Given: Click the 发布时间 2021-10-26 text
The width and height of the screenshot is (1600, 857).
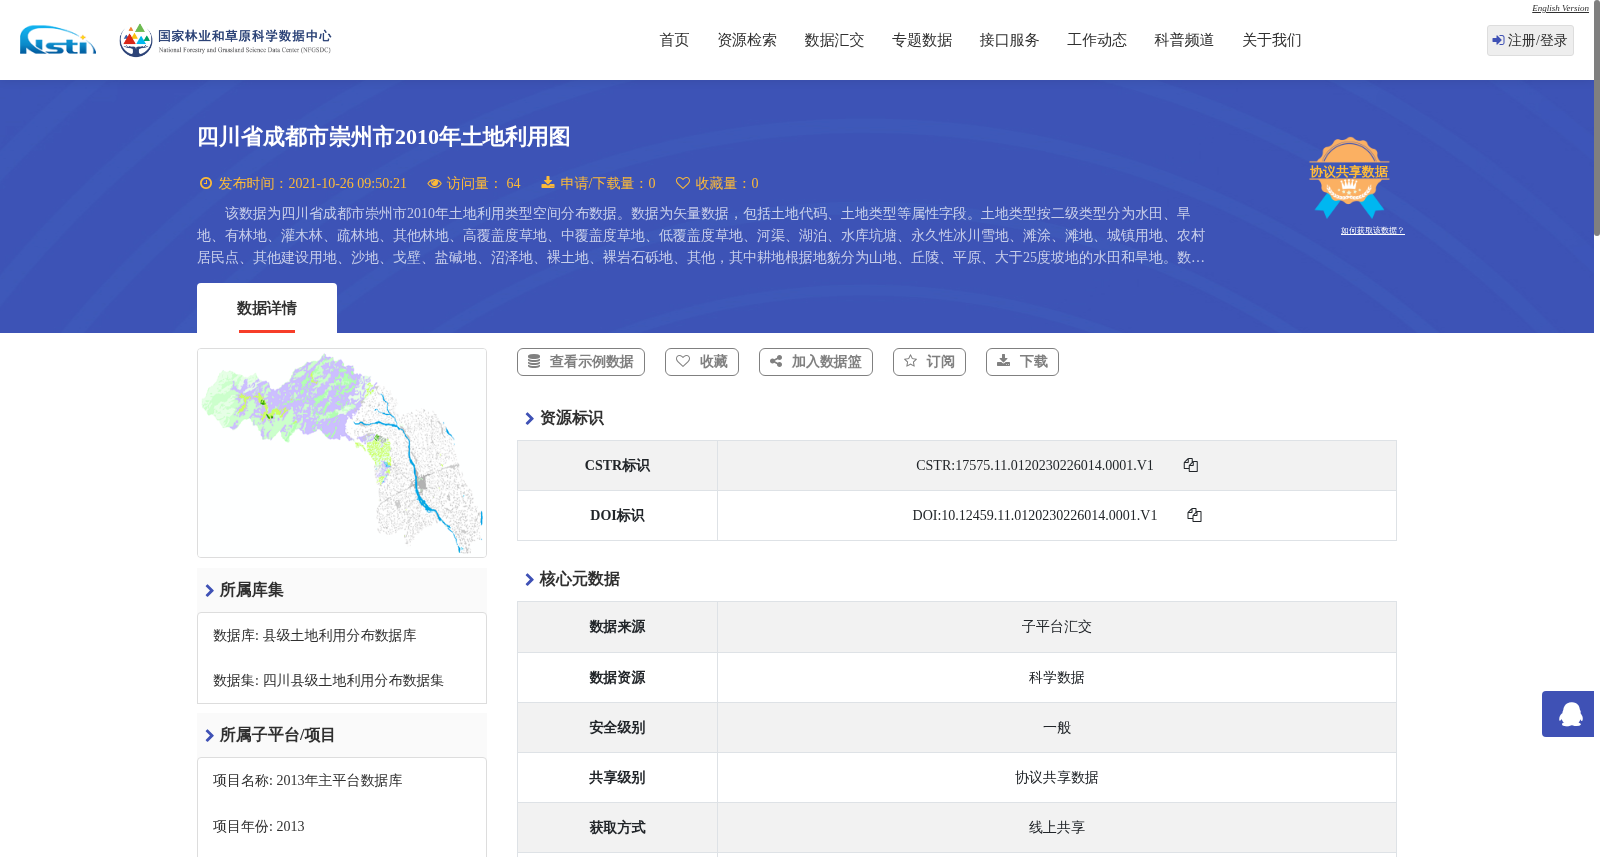Looking at the screenshot, I should pyautogui.click(x=312, y=184).
